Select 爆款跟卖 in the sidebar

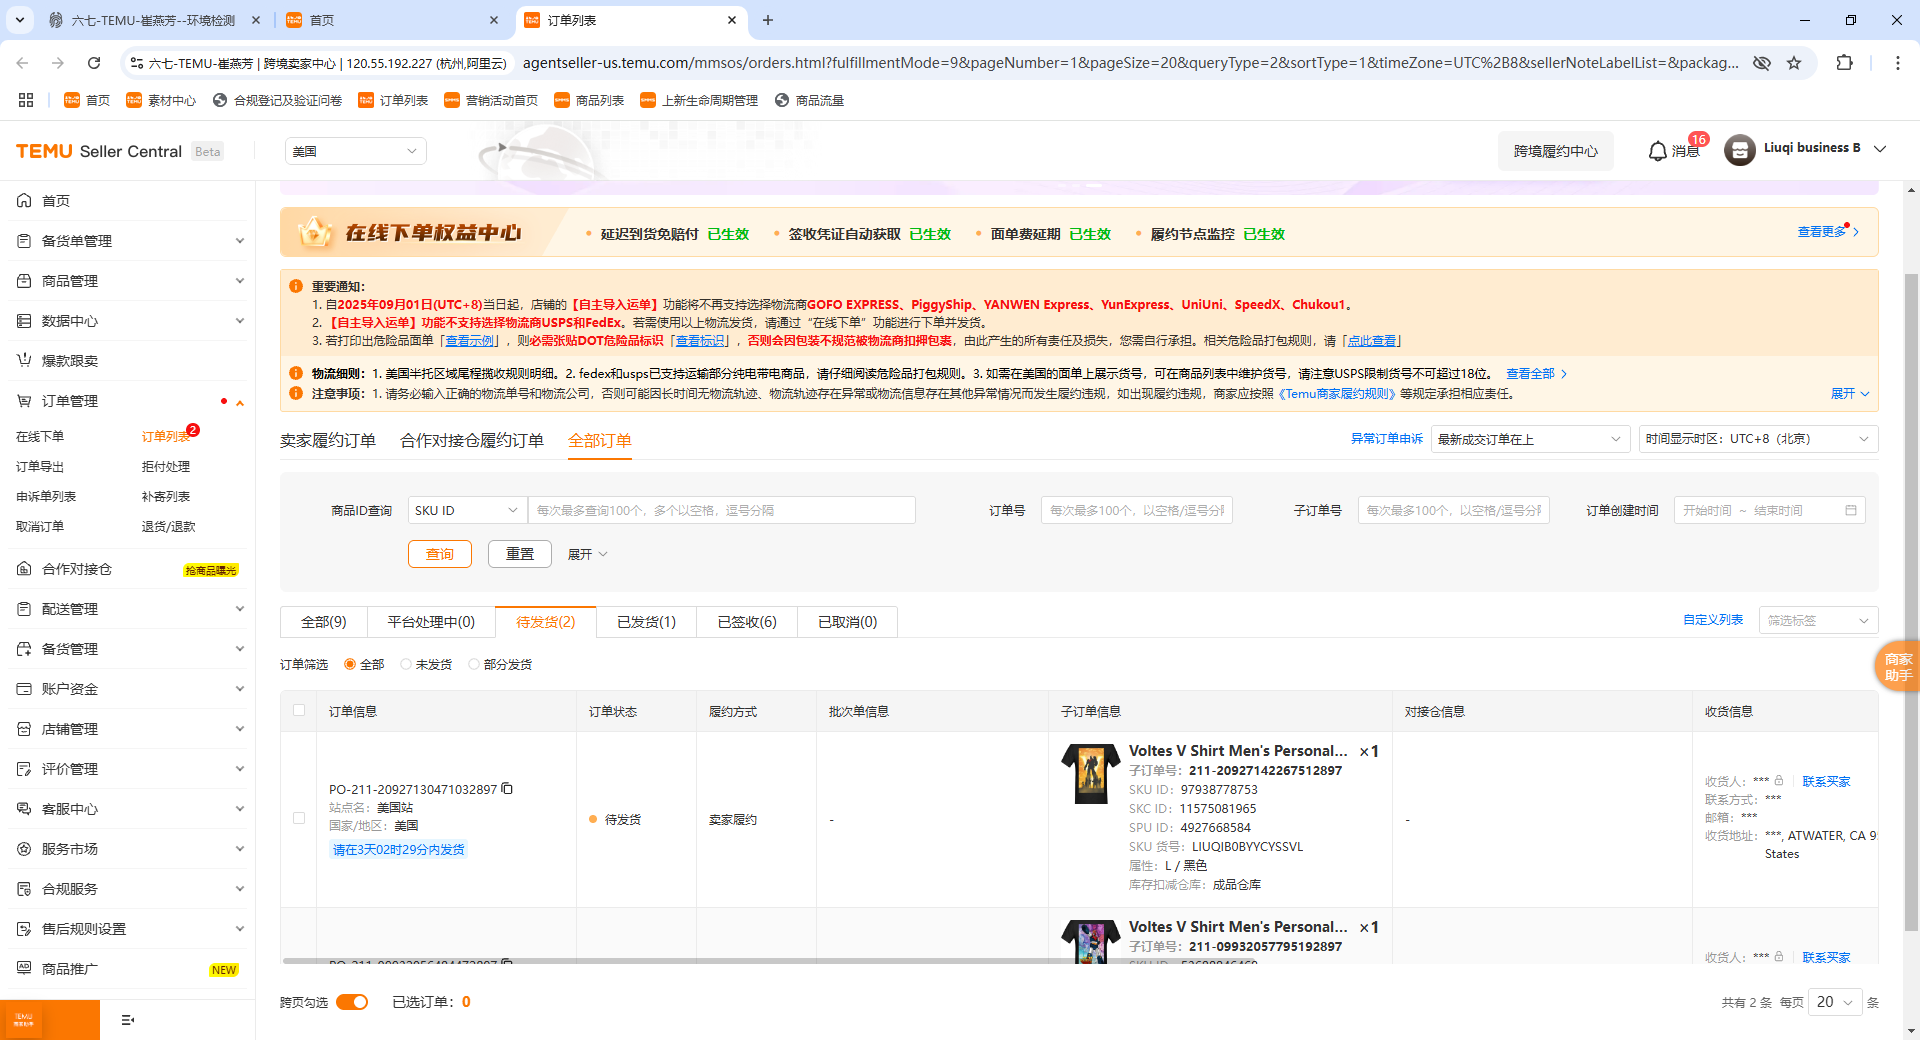click(x=71, y=361)
